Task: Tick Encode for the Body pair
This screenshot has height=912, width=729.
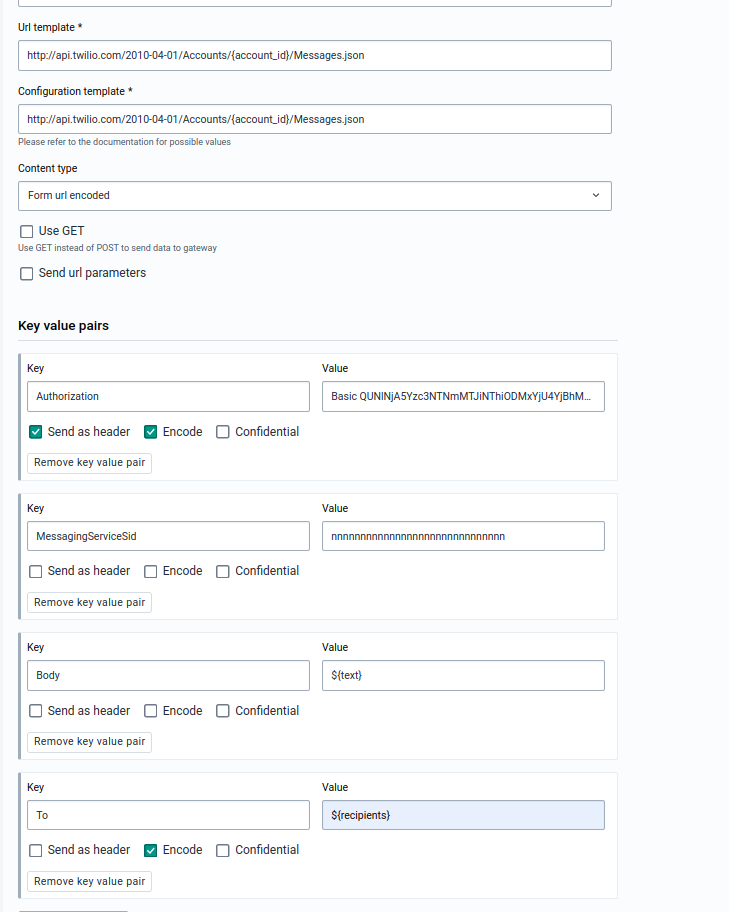Action: 151,711
